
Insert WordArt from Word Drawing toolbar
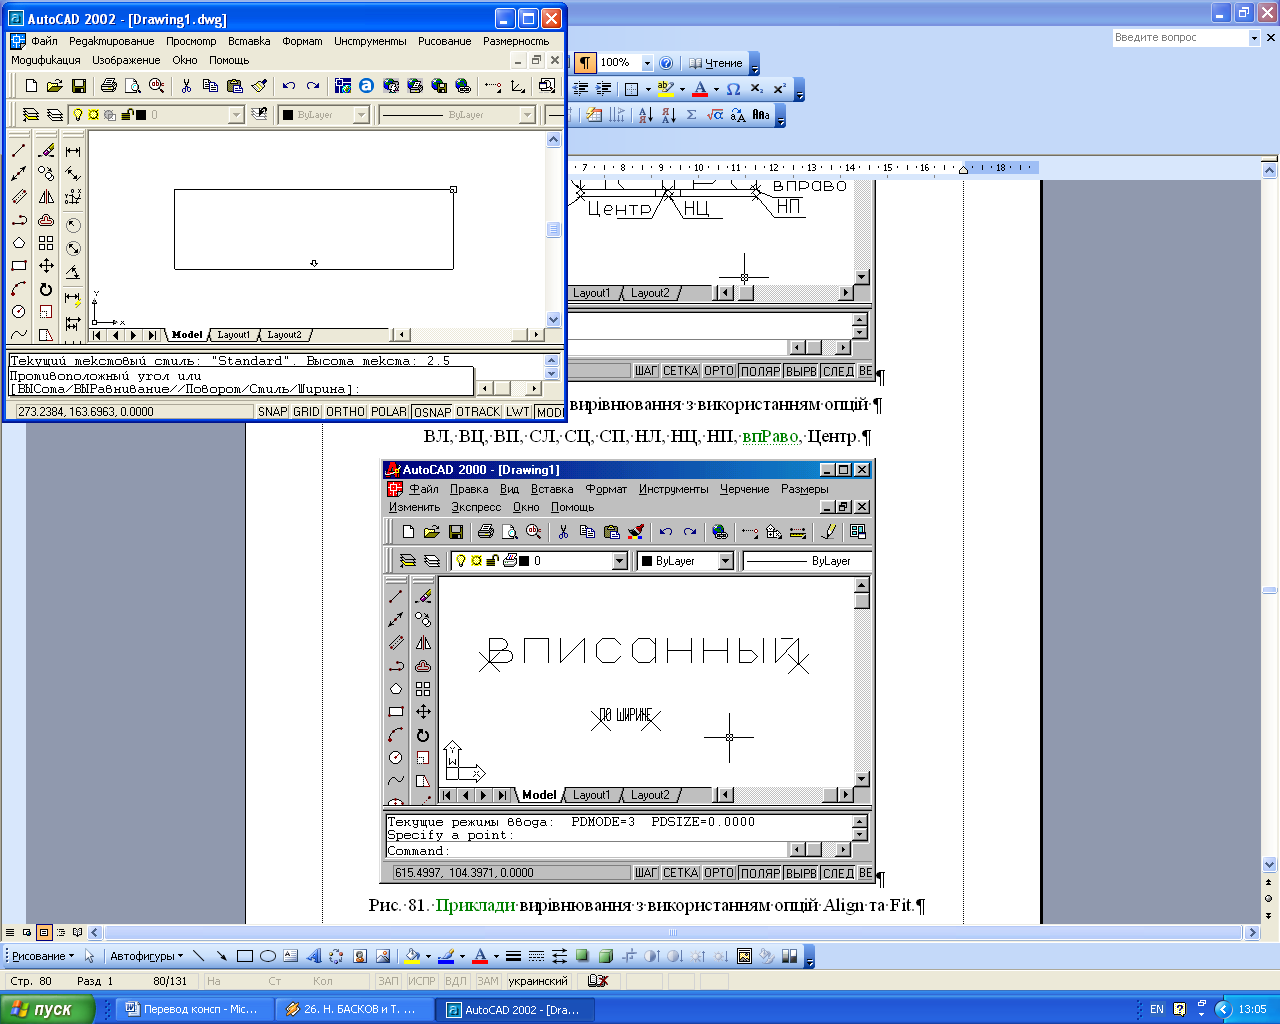313,956
